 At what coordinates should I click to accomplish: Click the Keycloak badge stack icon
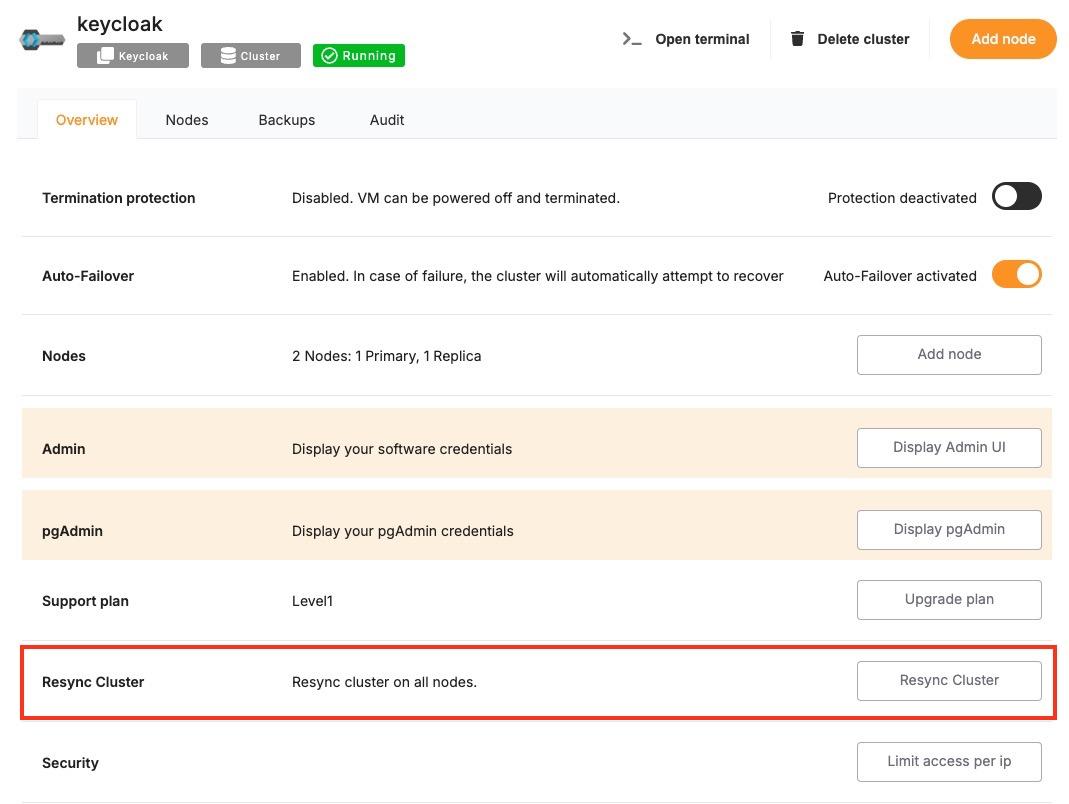click(x=105, y=56)
